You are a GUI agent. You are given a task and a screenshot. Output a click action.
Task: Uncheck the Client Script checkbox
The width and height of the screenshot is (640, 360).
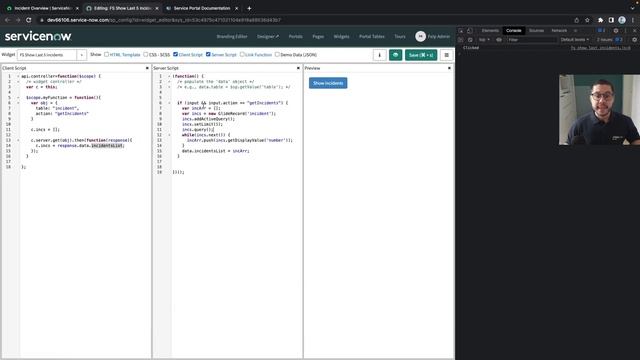(x=176, y=54)
